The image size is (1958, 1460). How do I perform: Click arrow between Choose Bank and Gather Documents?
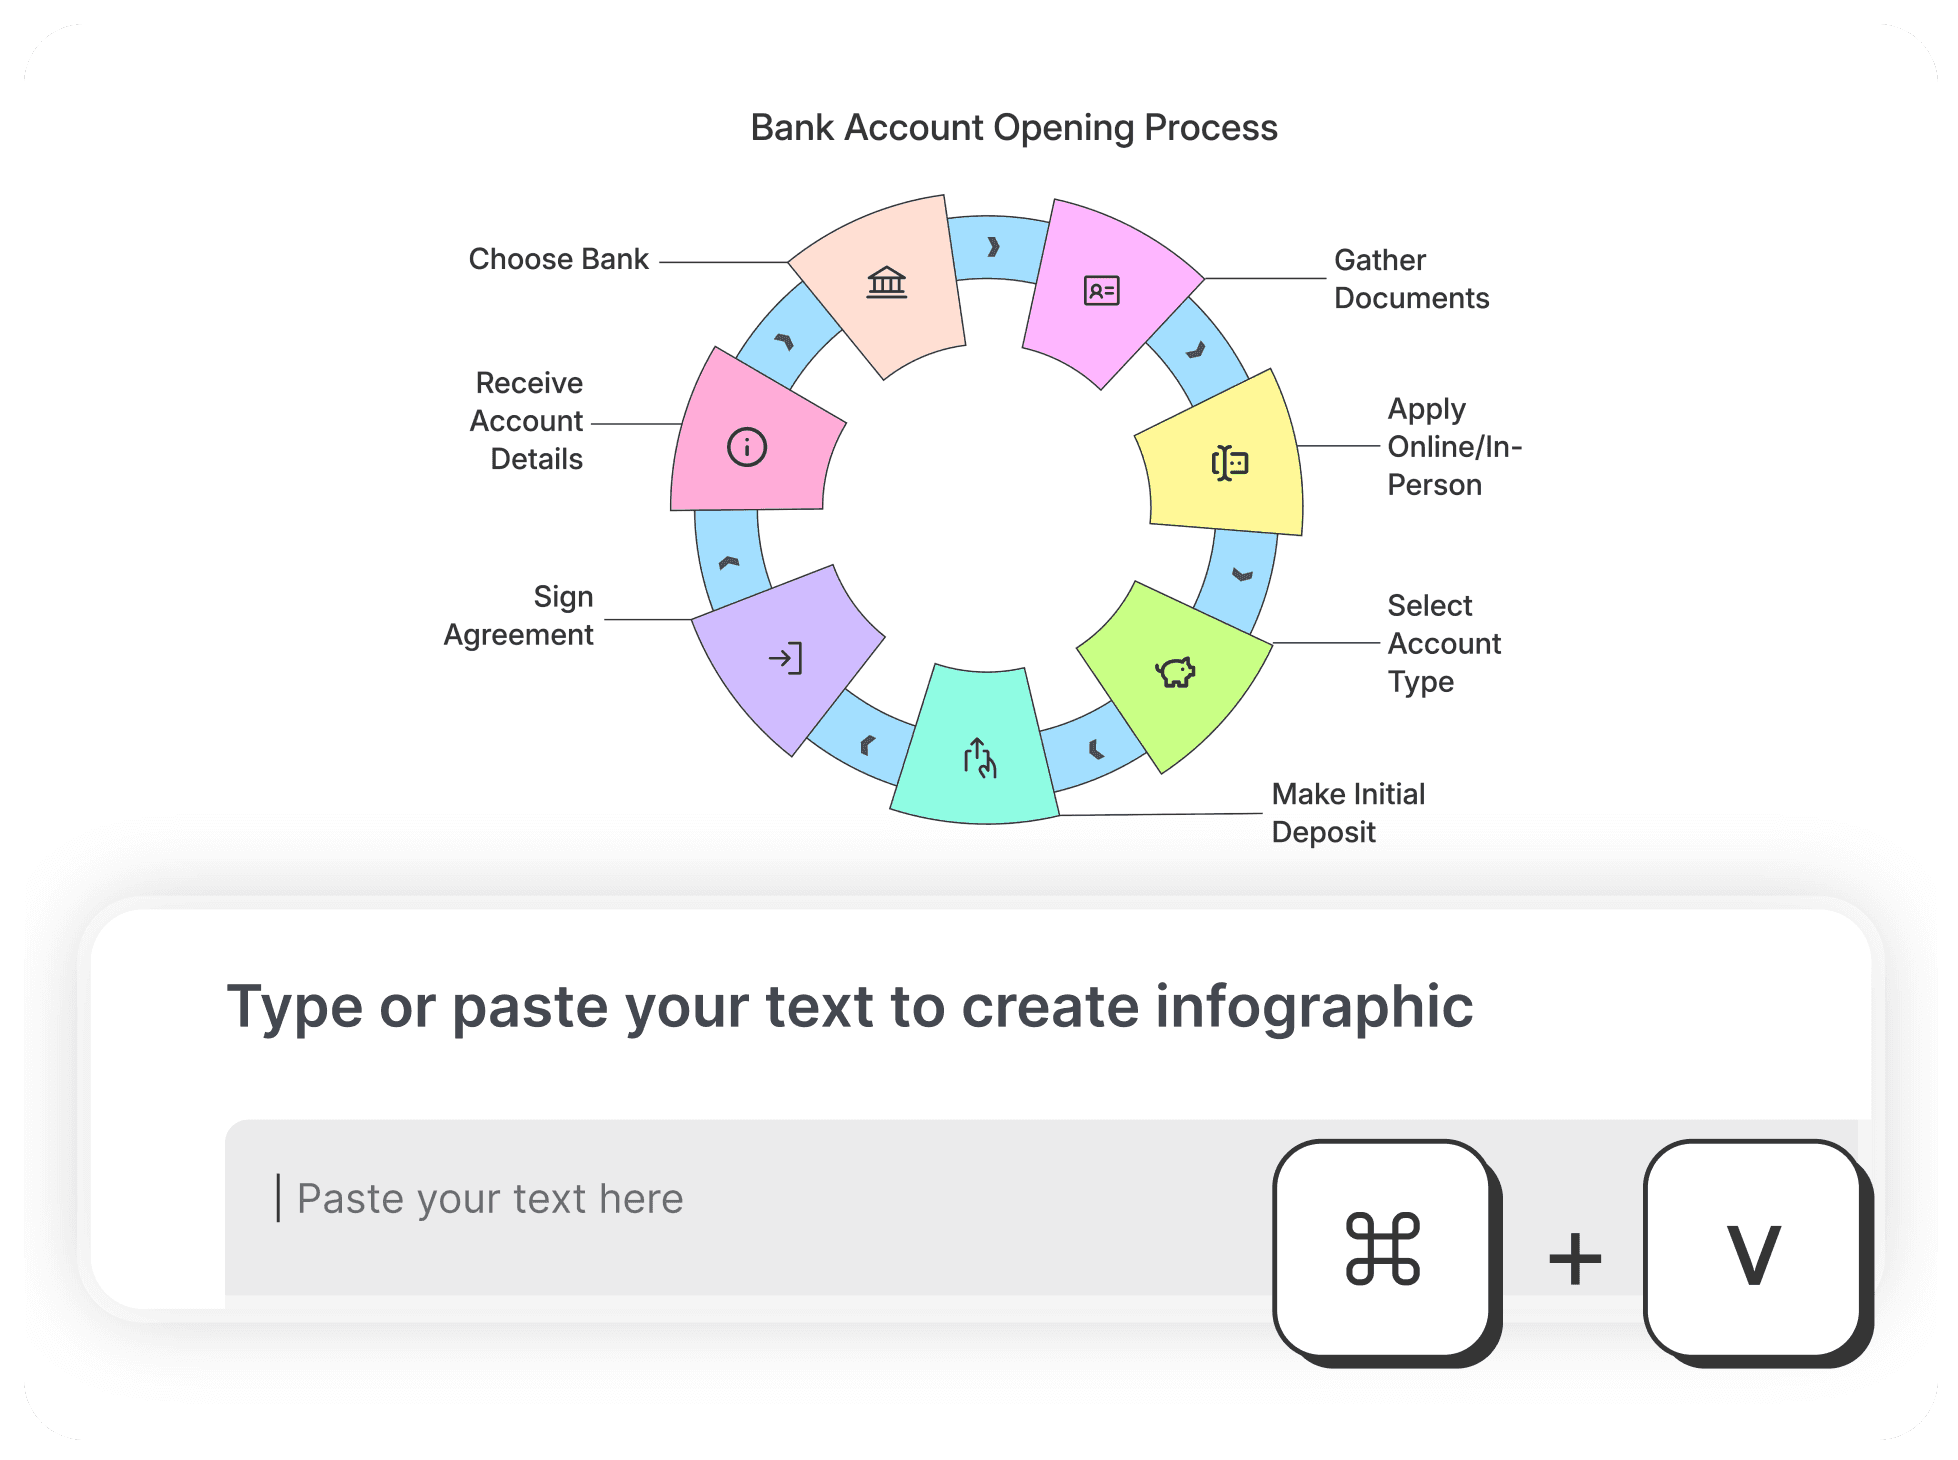click(993, 247)
